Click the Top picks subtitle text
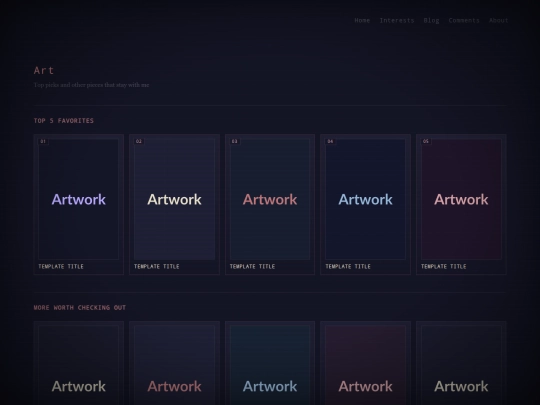Viewport: 540px width, 405px height. (x=91, y=85)
